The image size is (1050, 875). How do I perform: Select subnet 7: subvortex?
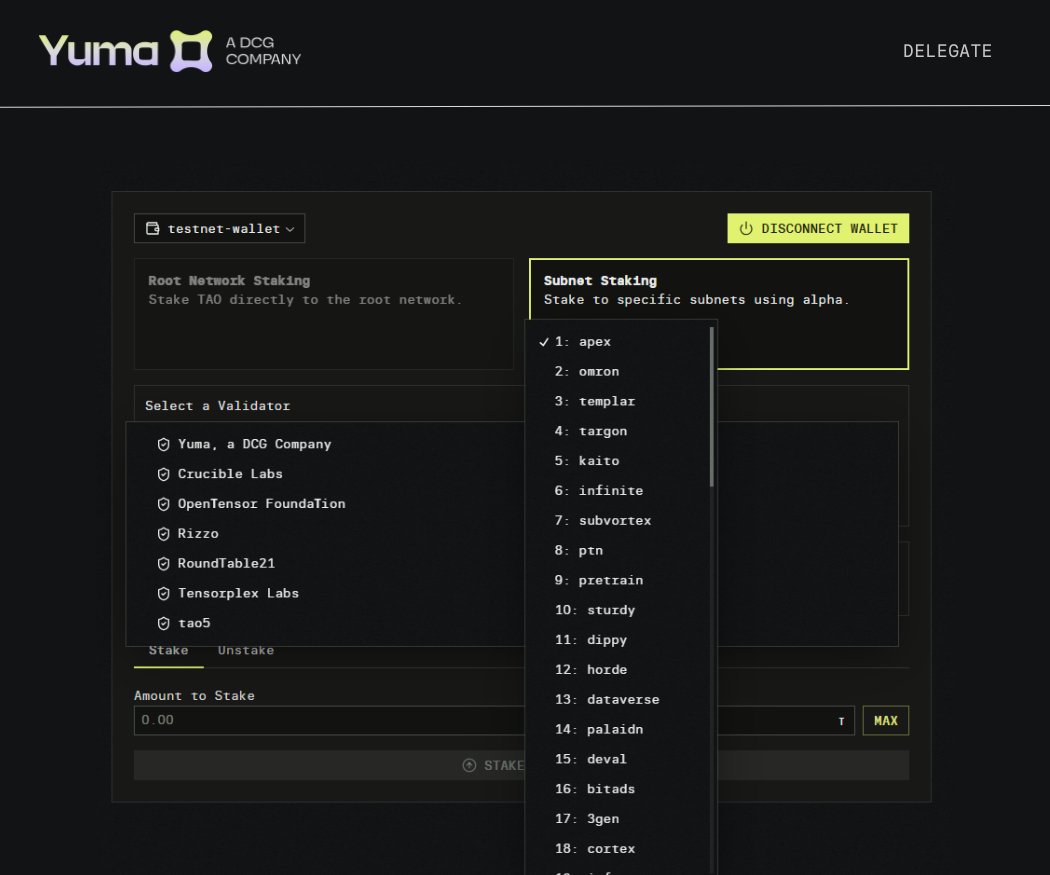pos(617,520)
